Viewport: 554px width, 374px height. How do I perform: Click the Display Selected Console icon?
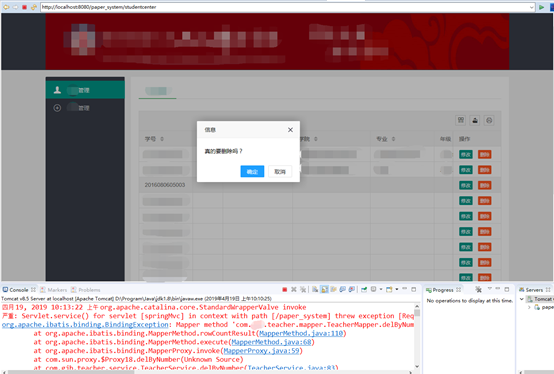373,289
